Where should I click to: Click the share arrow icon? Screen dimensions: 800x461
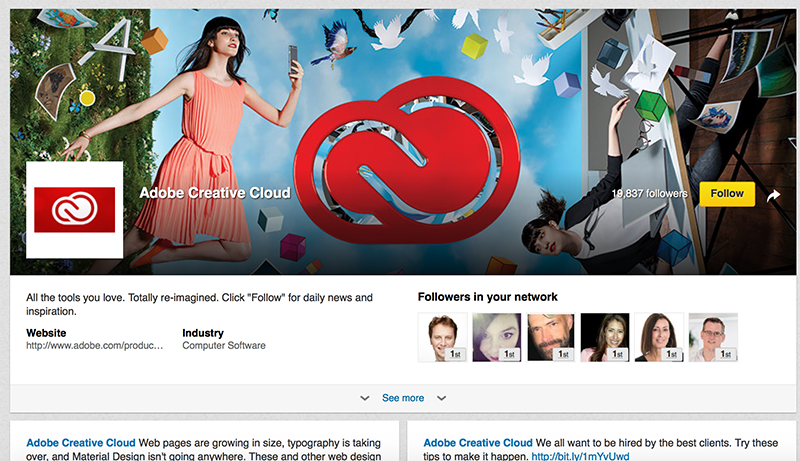[773, 195]
